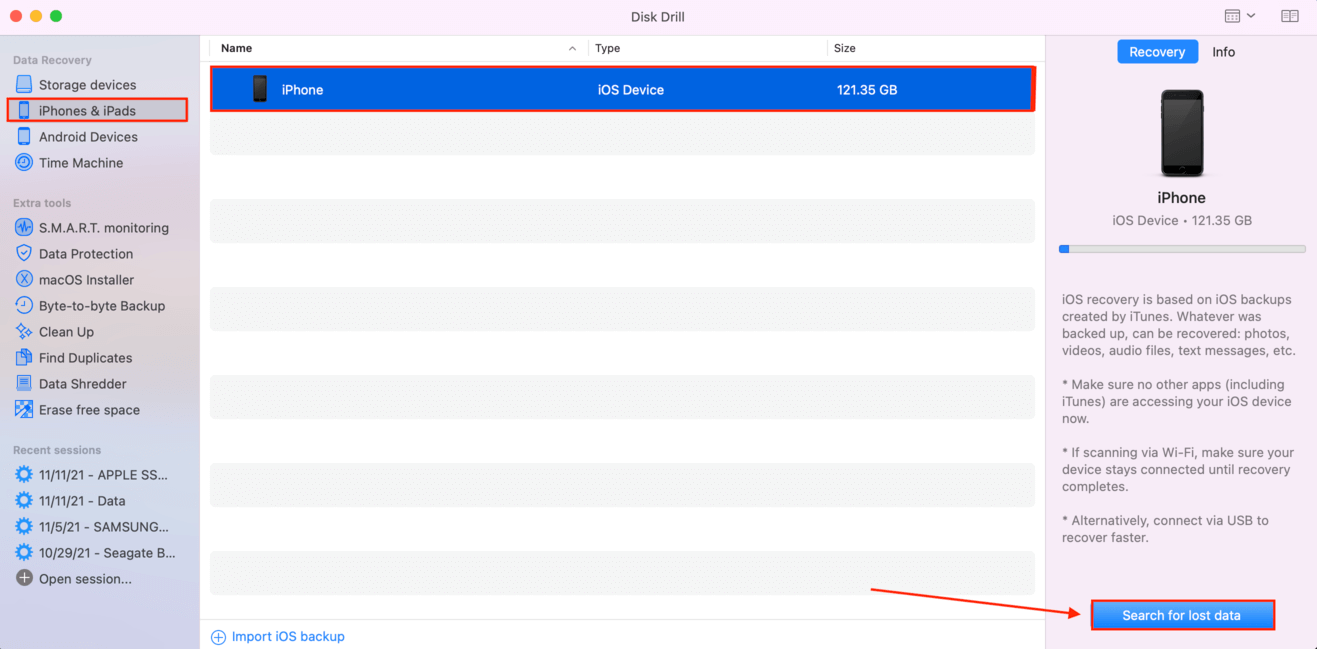Open the help book icon in title bar

[x=1290, y=16]
